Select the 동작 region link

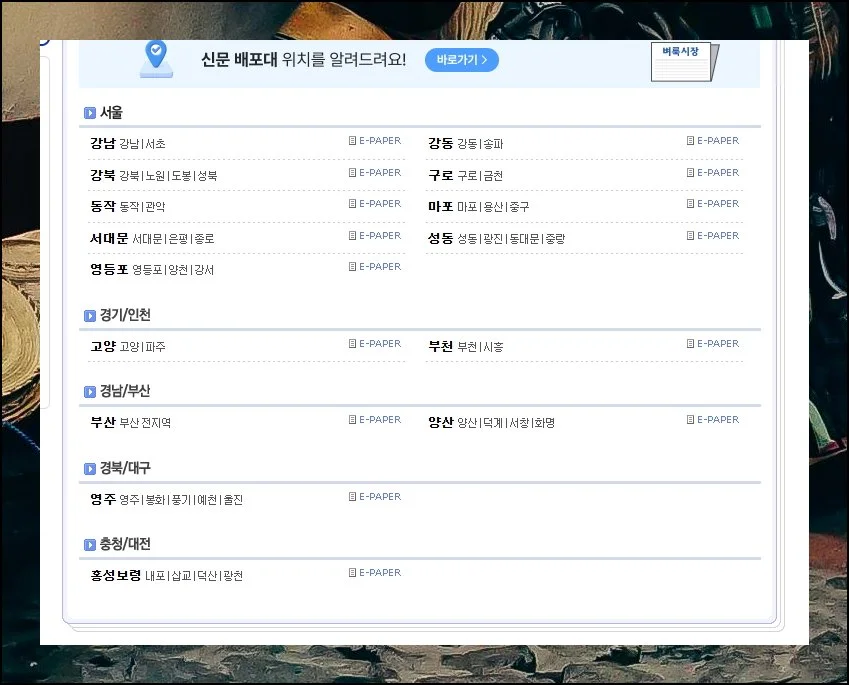click(x=103, y=206)
